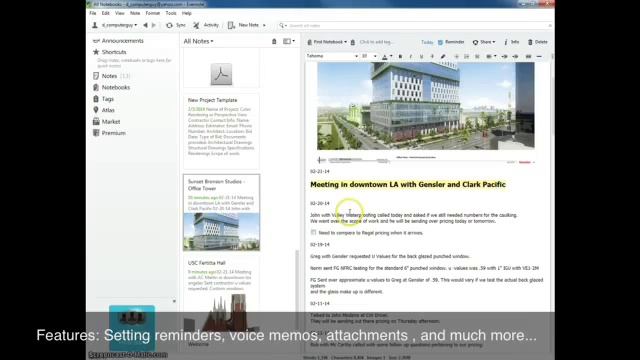This screenshot has width=640, height=360.
Task: Toggle bold formatting
Action: click(x=400, y=57)
